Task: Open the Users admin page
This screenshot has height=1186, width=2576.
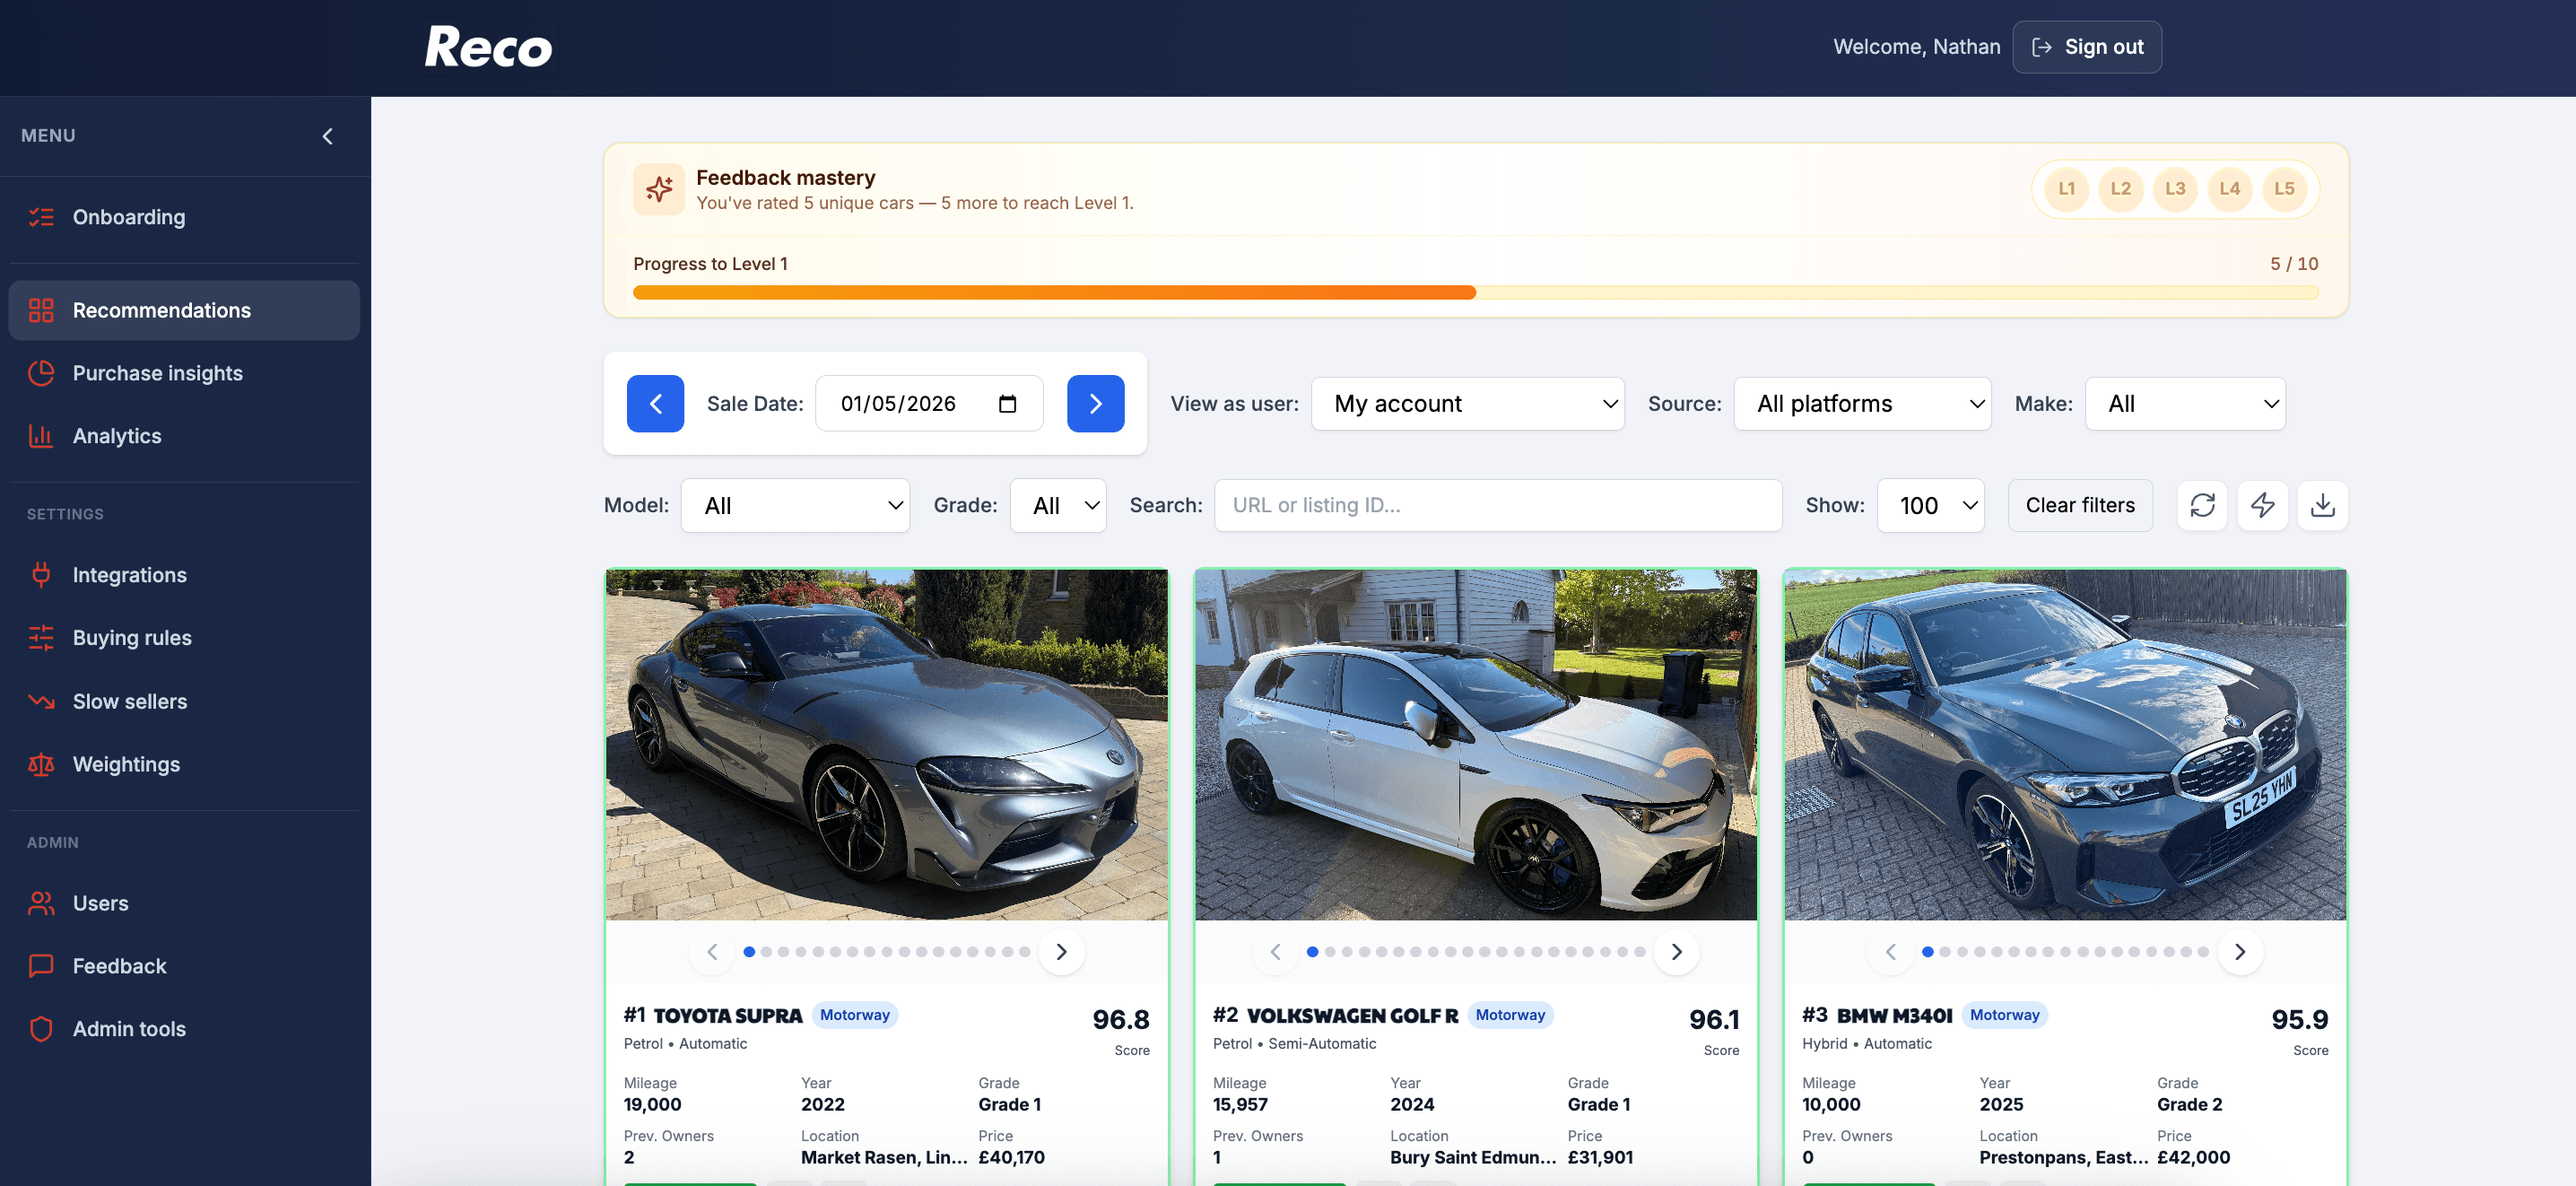Action: pyautogui.click(x=184, y=903)
